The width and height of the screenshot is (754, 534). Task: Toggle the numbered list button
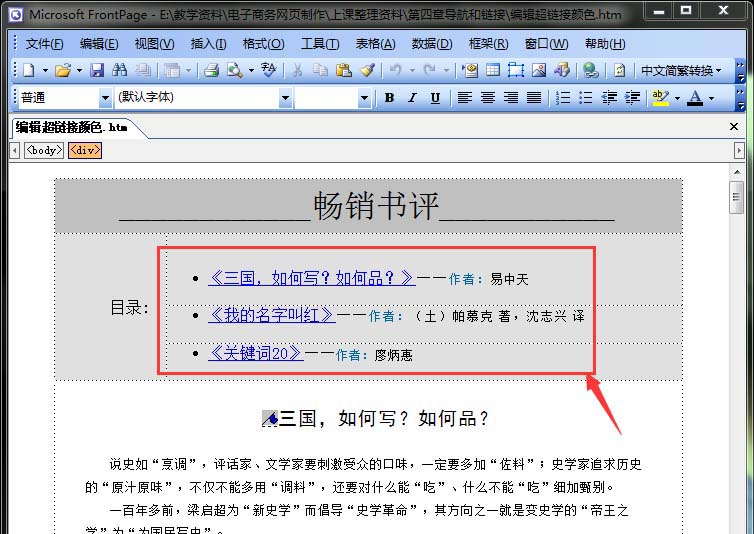(x=563, y=98)
